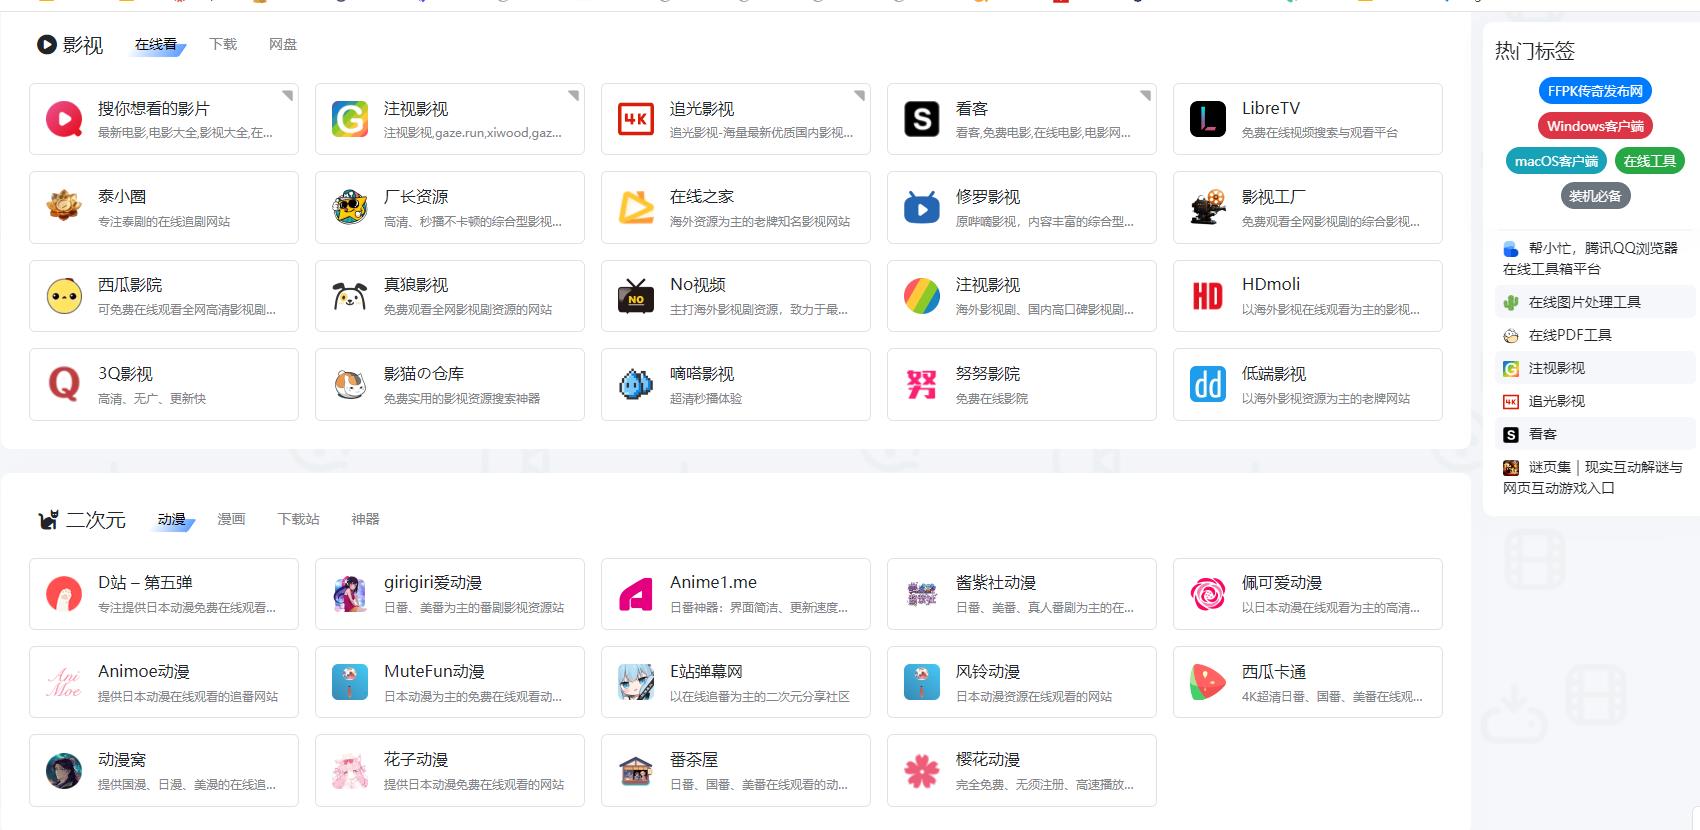Open the 花子动漫 card title
The image size is (1700, 830).
point(416,760)
